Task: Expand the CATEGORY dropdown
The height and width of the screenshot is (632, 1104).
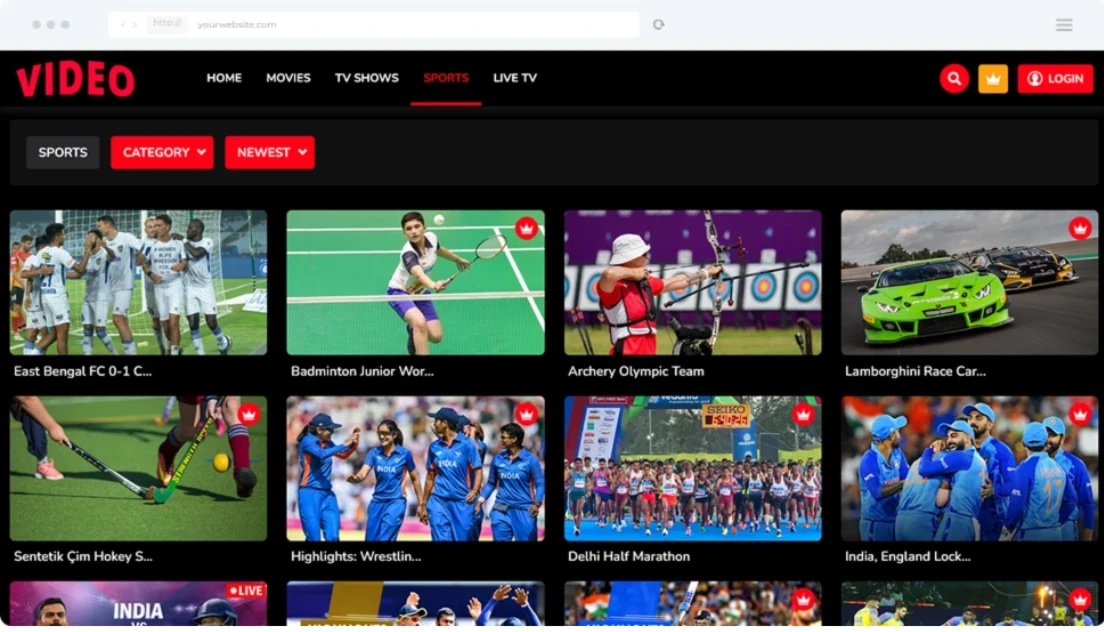Action: [162, 152]
